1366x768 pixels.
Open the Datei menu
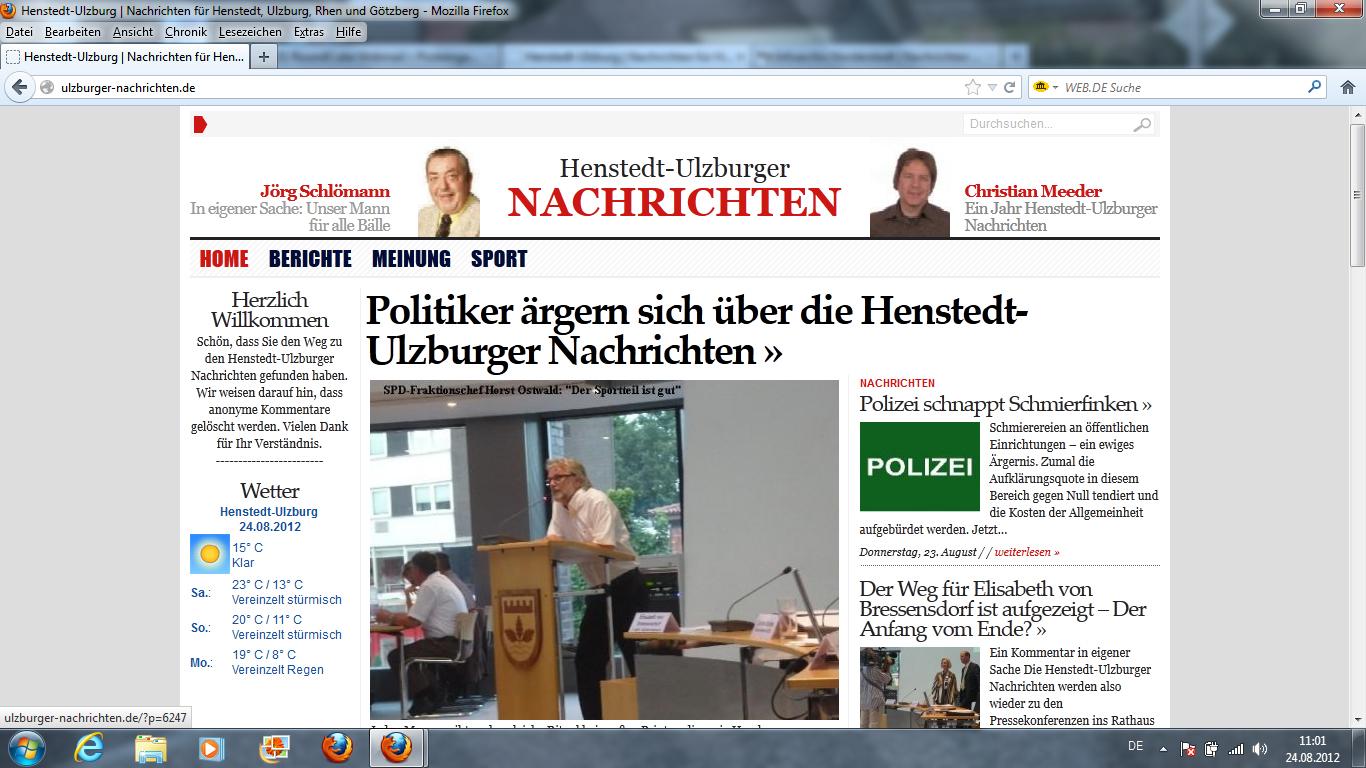point(19,32)
